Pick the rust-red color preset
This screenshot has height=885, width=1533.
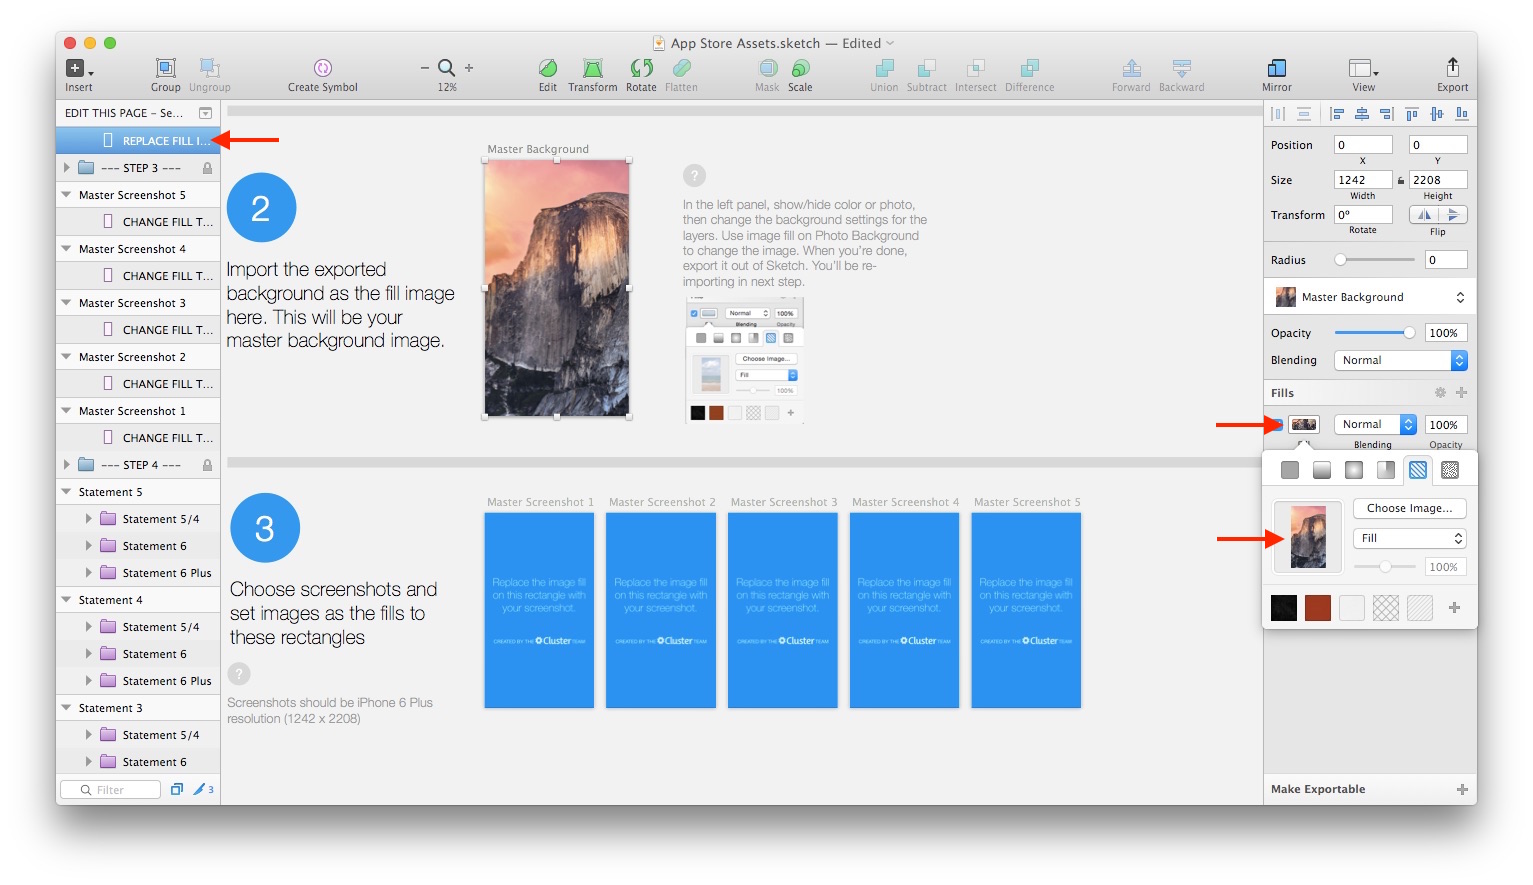pyautogui.click(x=1318, y=608)
